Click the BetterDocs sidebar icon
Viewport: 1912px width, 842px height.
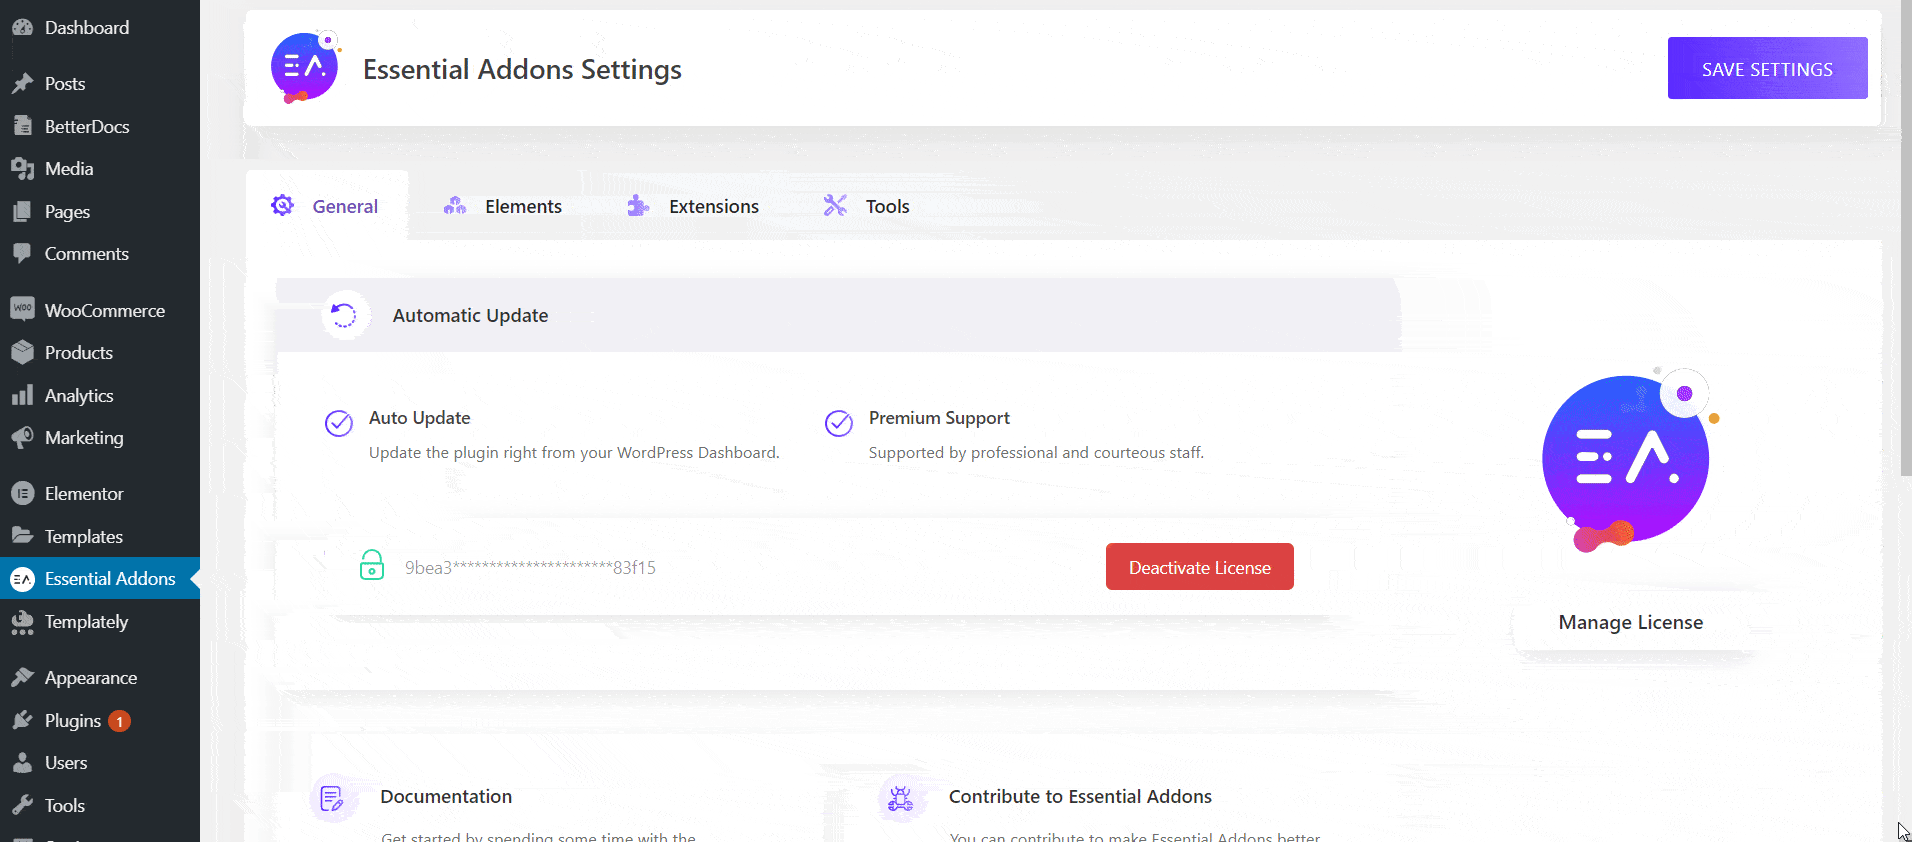22,126
